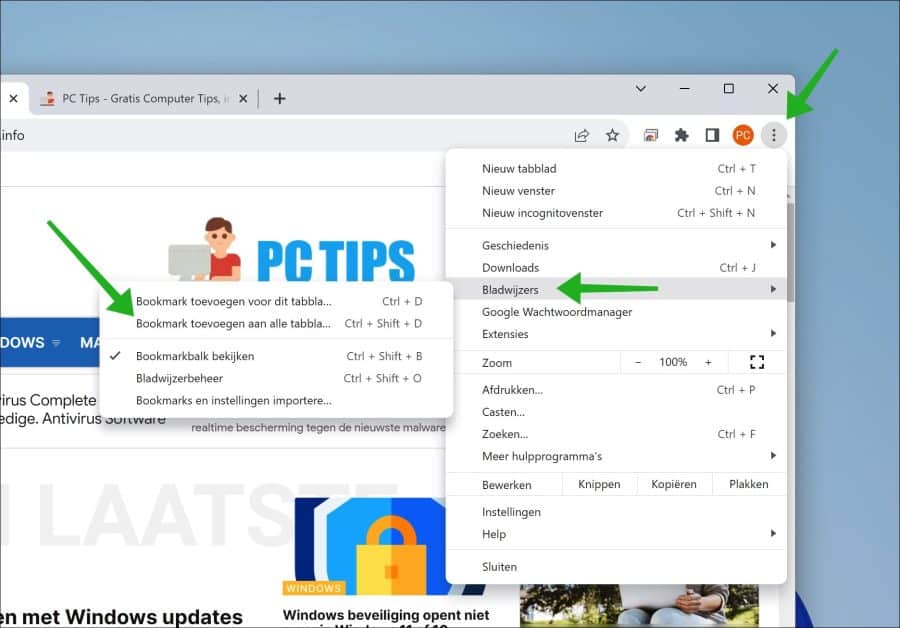This screenshot has height=628, width=900.
Task: Click the PC TIPS site logo
Action: point(292,250)
